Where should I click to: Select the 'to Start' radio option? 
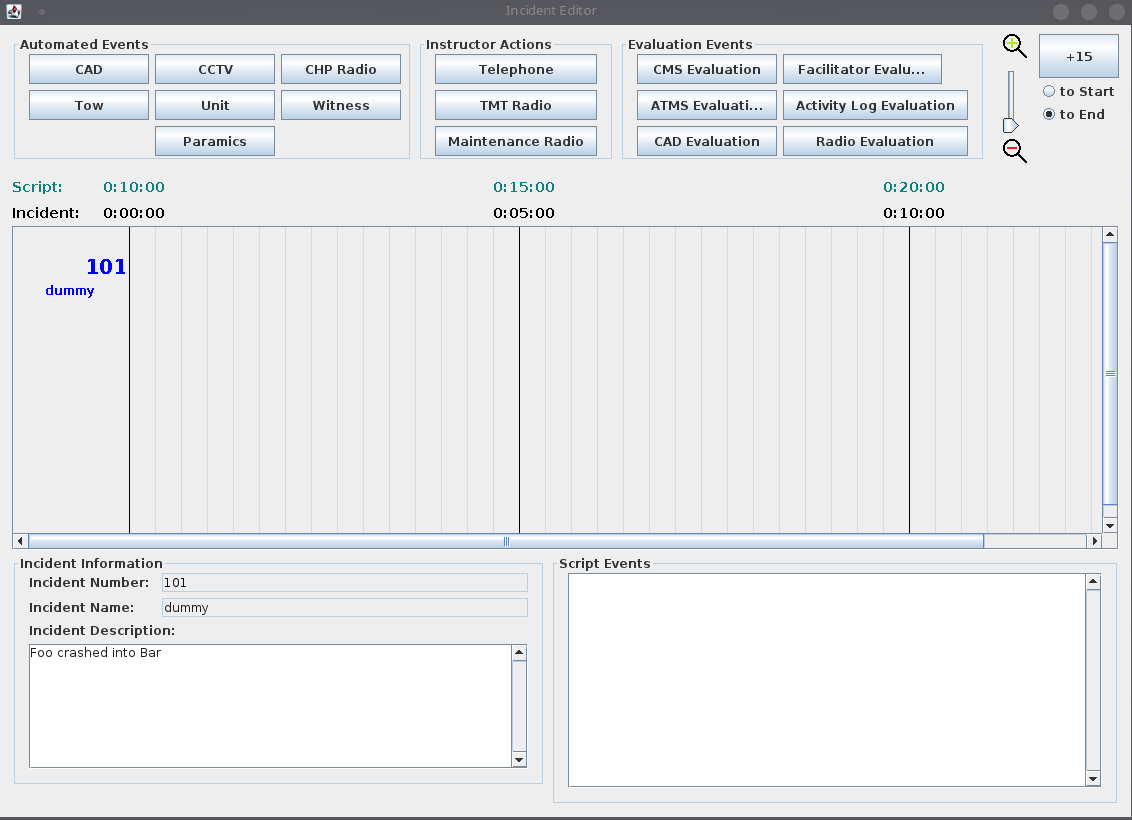pos(1079,91)
